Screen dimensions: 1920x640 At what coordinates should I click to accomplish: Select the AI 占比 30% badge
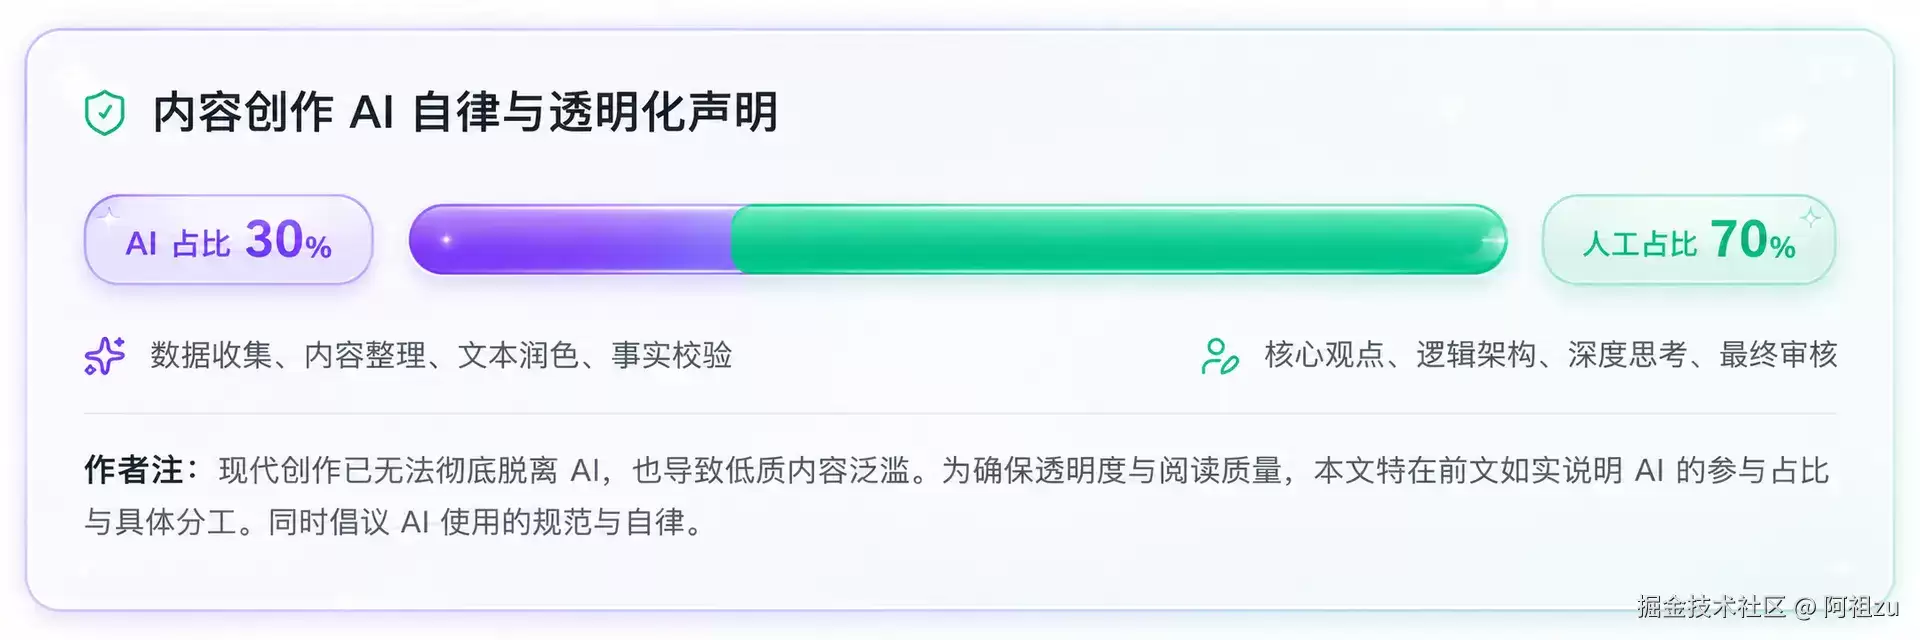pos(229,240)
